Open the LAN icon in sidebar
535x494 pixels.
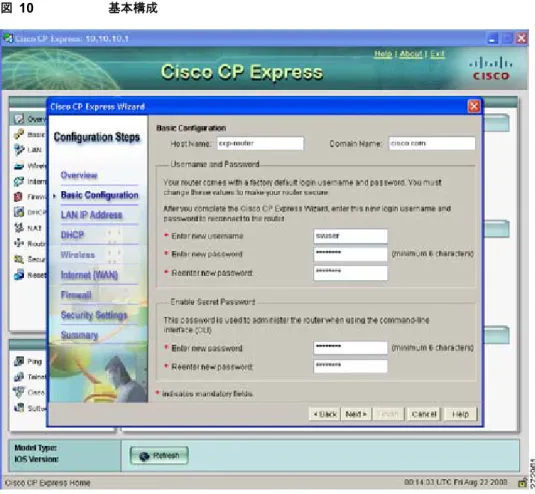[19, 149]
